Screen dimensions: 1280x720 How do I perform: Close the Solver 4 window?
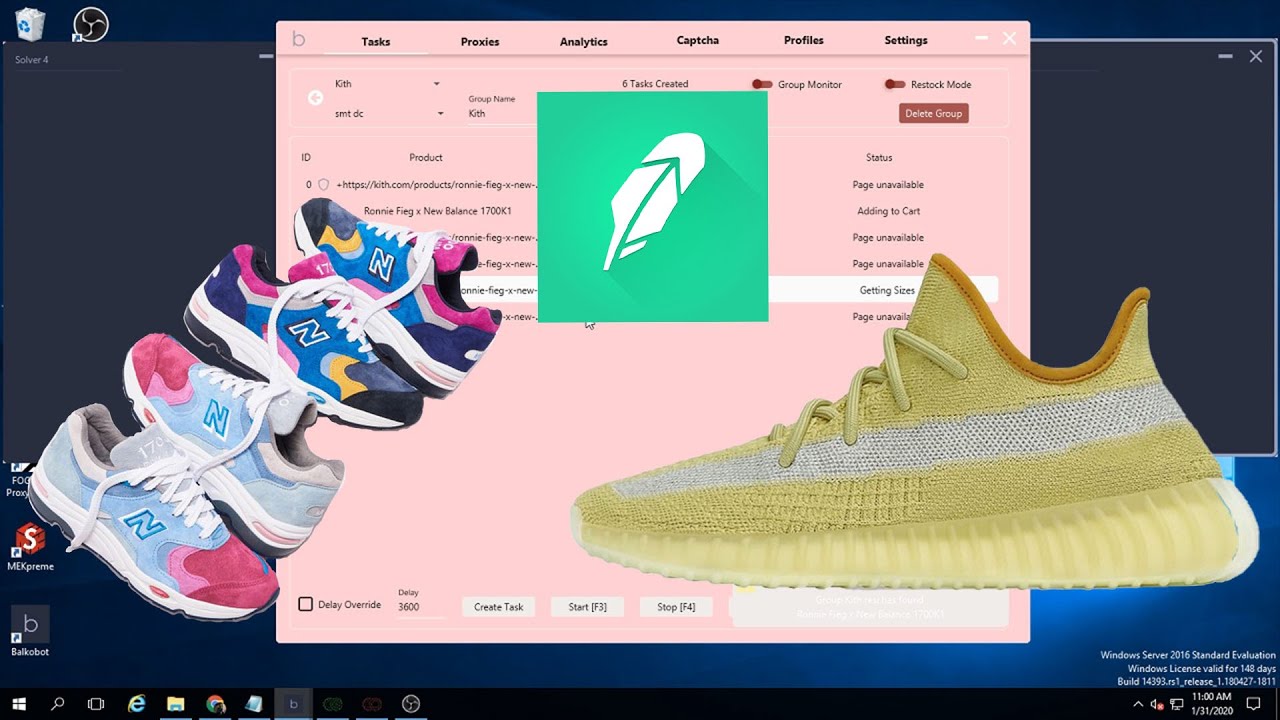1256,57
